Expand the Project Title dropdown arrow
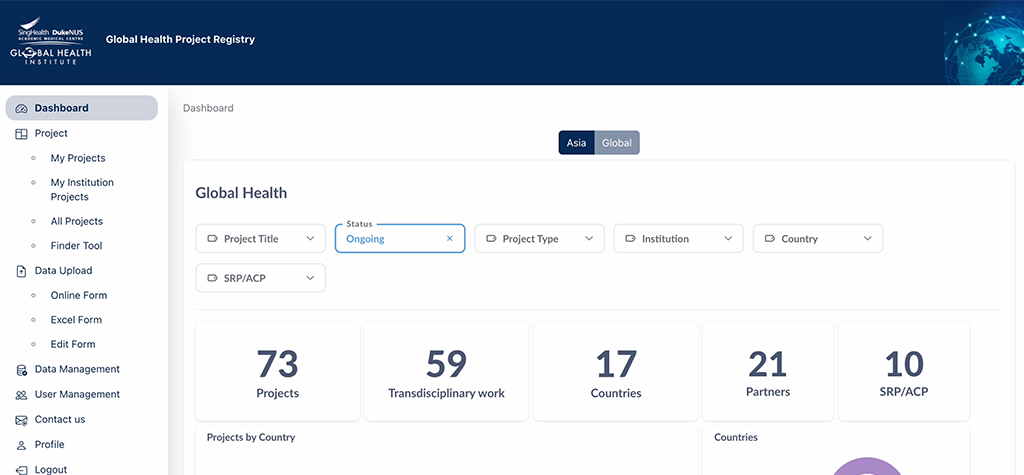The height and width of the screenshot is (475, 1024). [x=310, y=238]
